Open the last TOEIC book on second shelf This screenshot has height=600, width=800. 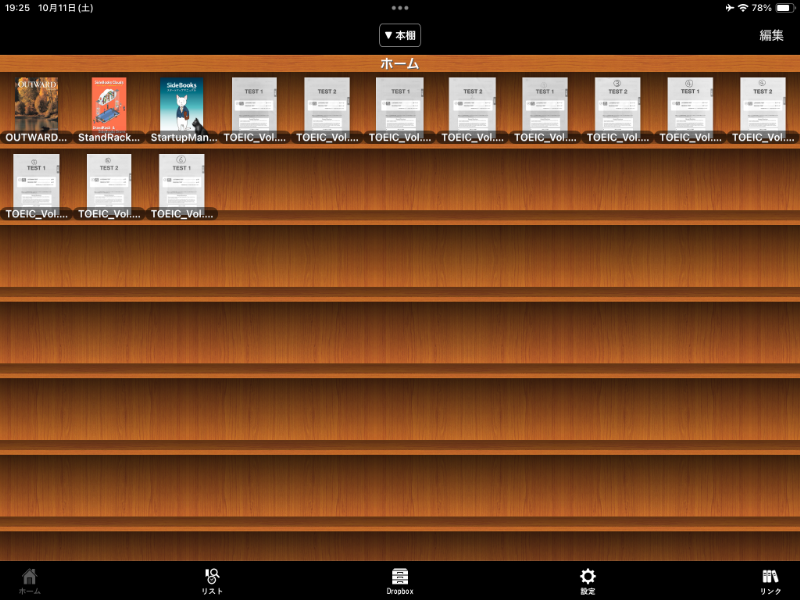tap(182, 181)
